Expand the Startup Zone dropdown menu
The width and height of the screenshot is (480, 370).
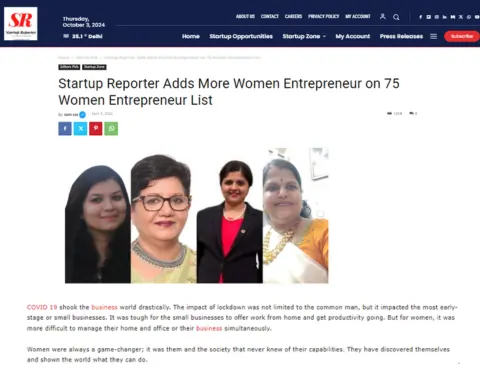304,36
